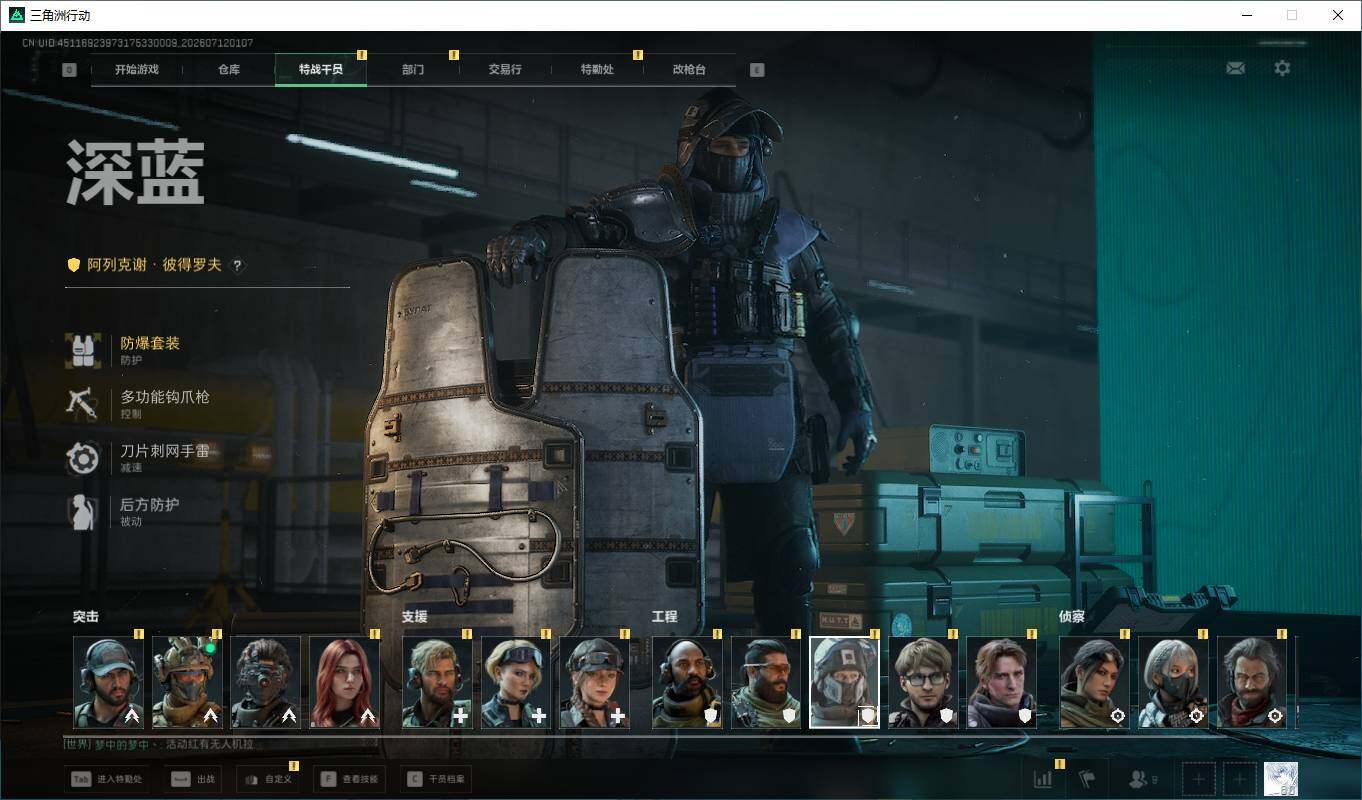Select the 多功能钩爪枪 crossbow skill icon
Viewport: 1362px width, 800px height.
coord(83,404)
